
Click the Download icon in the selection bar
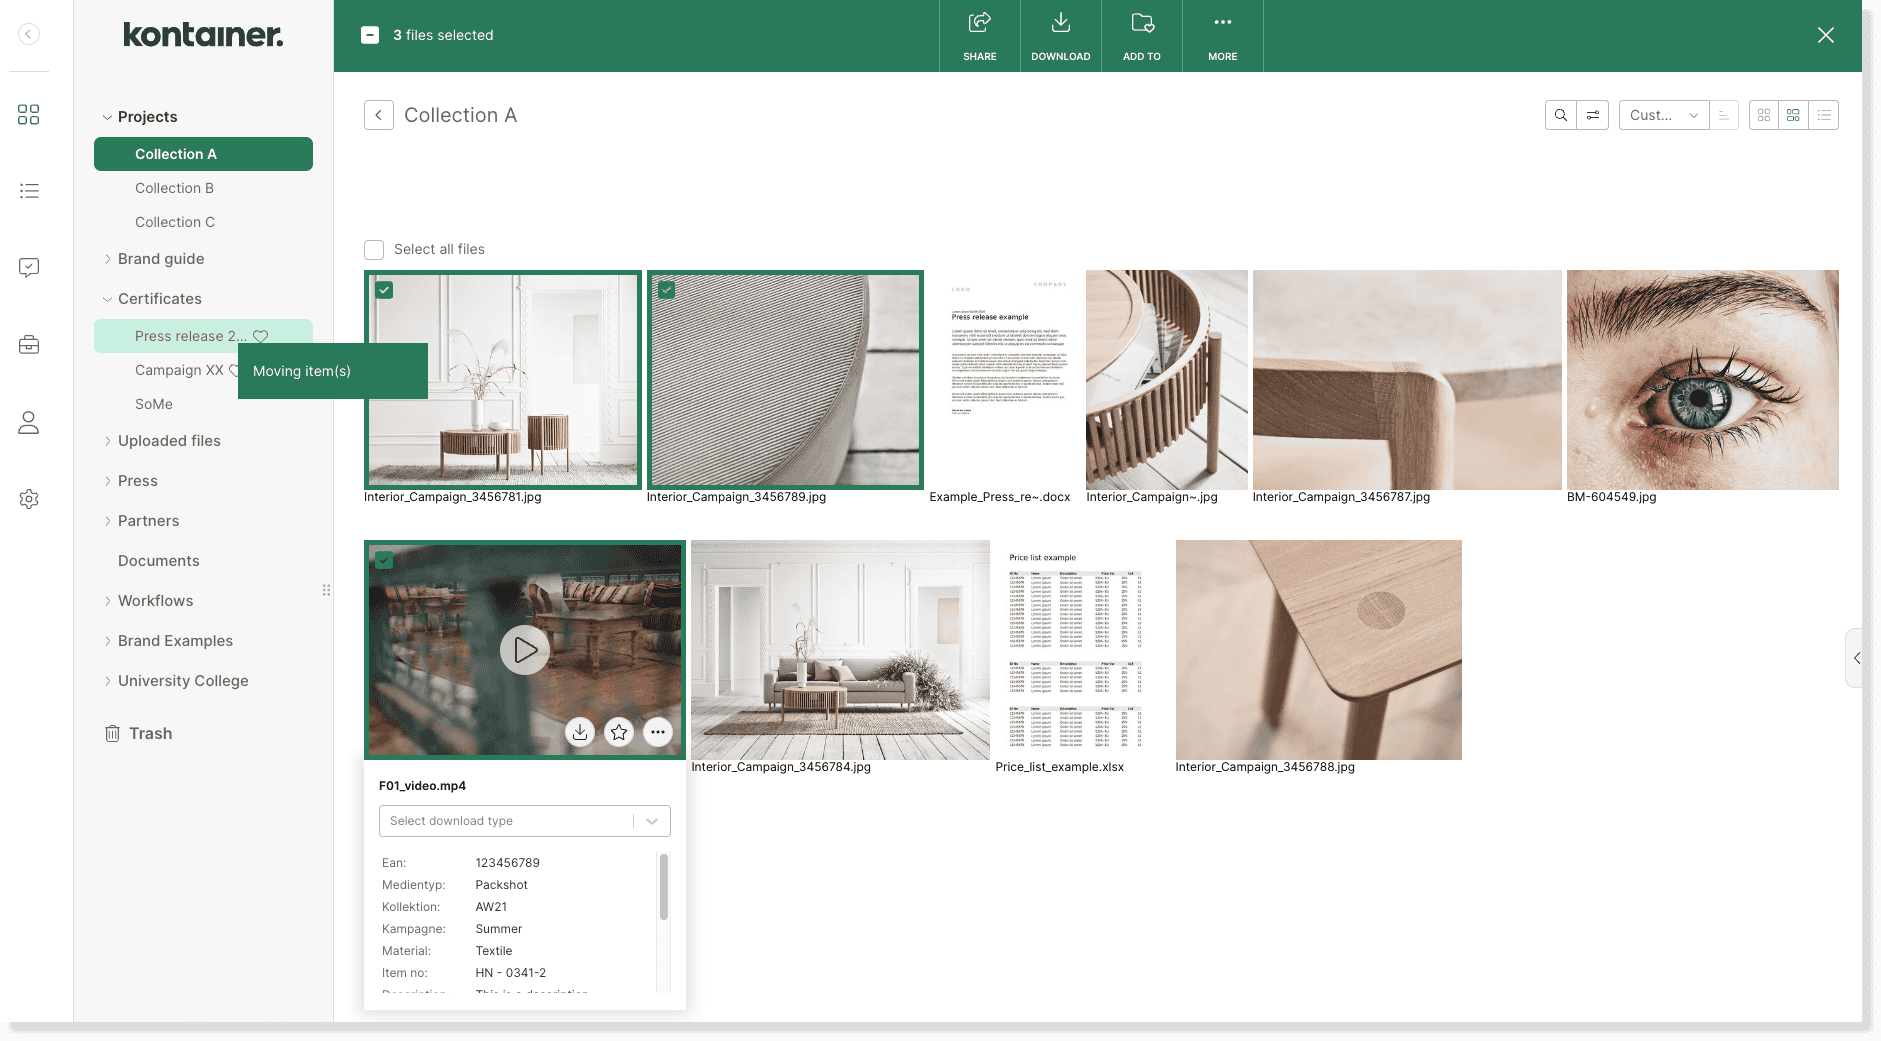click(x=1060, y=35)
